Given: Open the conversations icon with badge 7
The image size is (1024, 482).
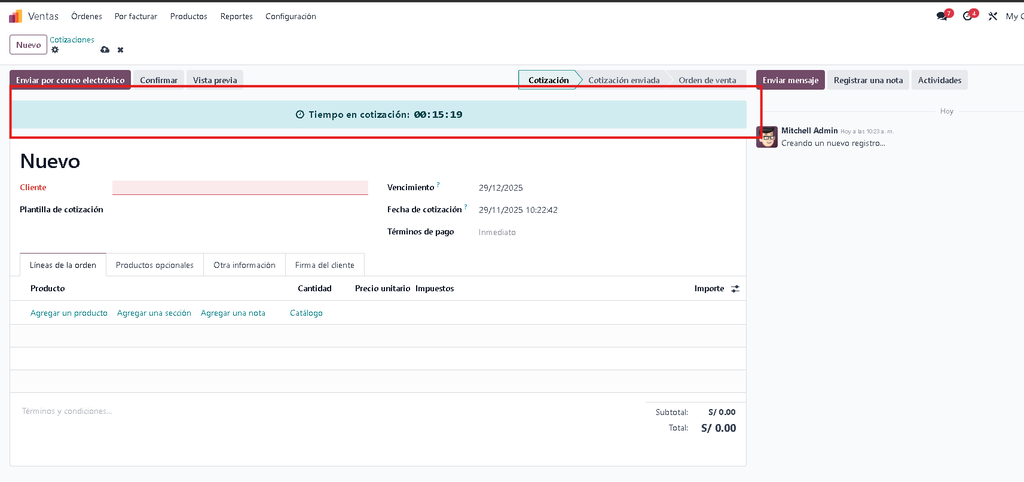Looking at the screenshot, I should click(942, 16).
